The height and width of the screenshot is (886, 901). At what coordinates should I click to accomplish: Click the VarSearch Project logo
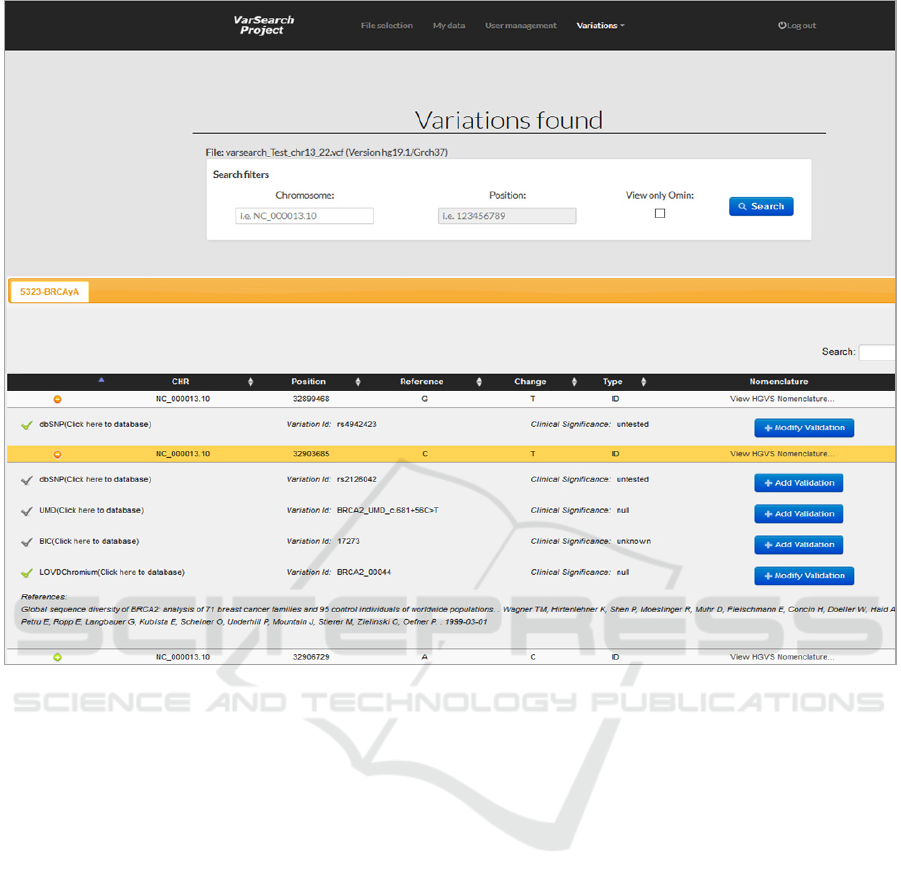[x=263, y=25]
